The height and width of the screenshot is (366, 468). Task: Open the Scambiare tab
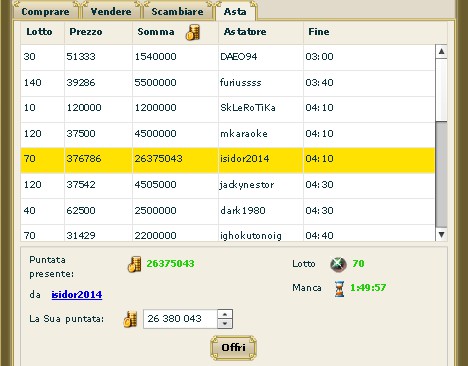click(x=177, y=12)
